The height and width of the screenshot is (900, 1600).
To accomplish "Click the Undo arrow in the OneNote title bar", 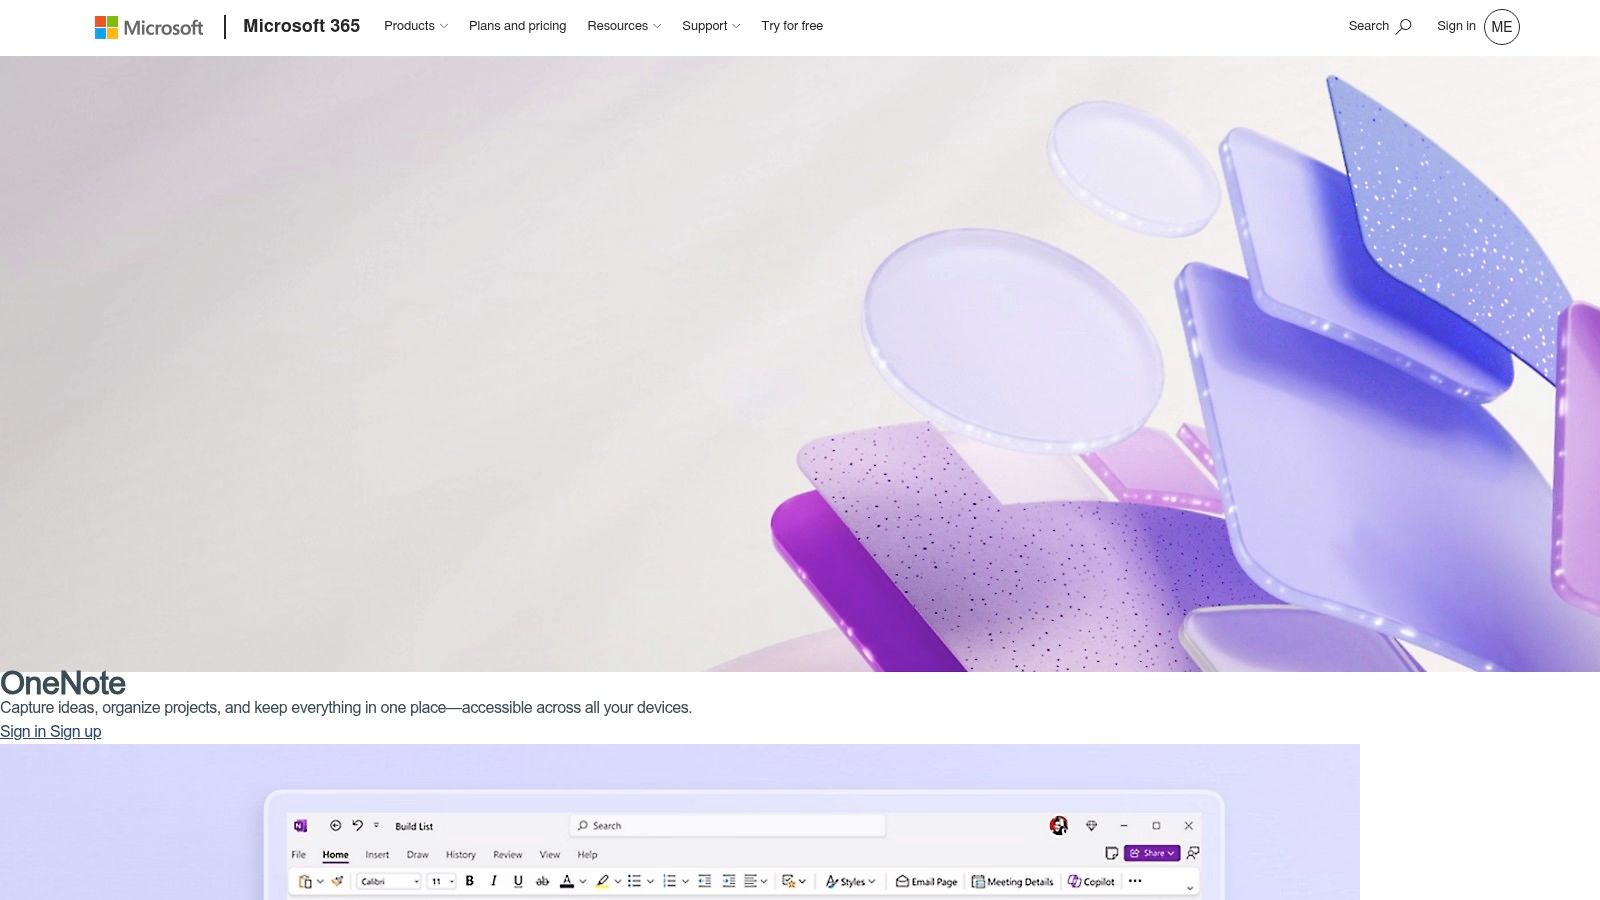I will pos(357,825).
